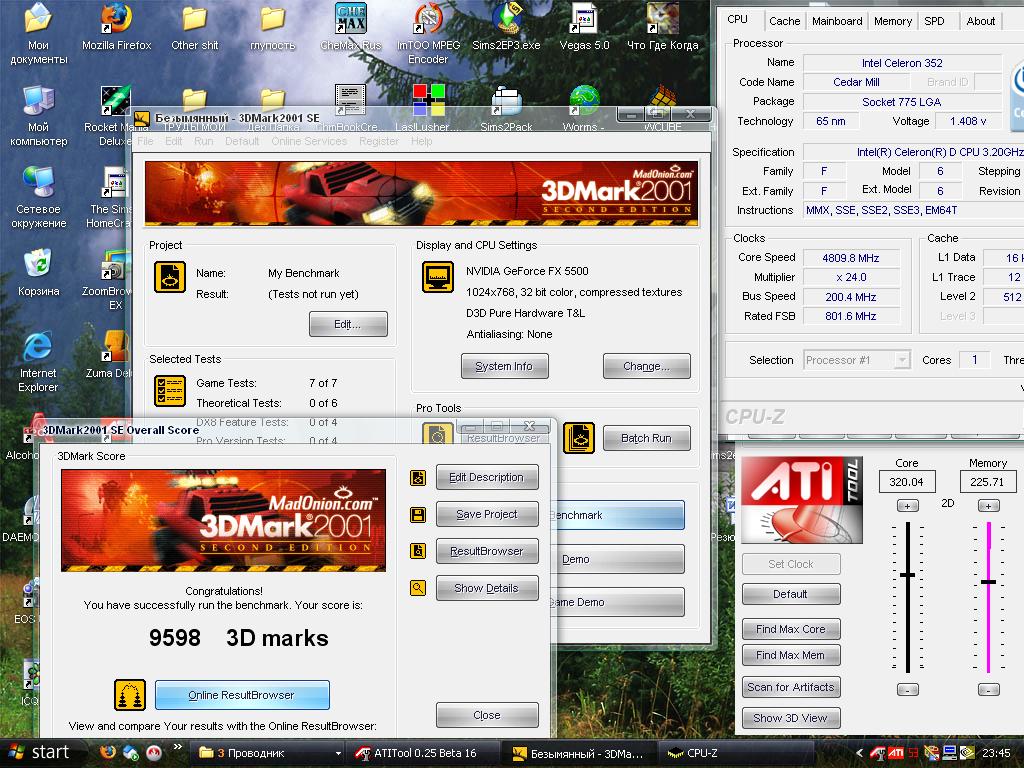Open the Online Services menu in 3DMark
Screen dimensions: 1024x768
pos(309,141)
